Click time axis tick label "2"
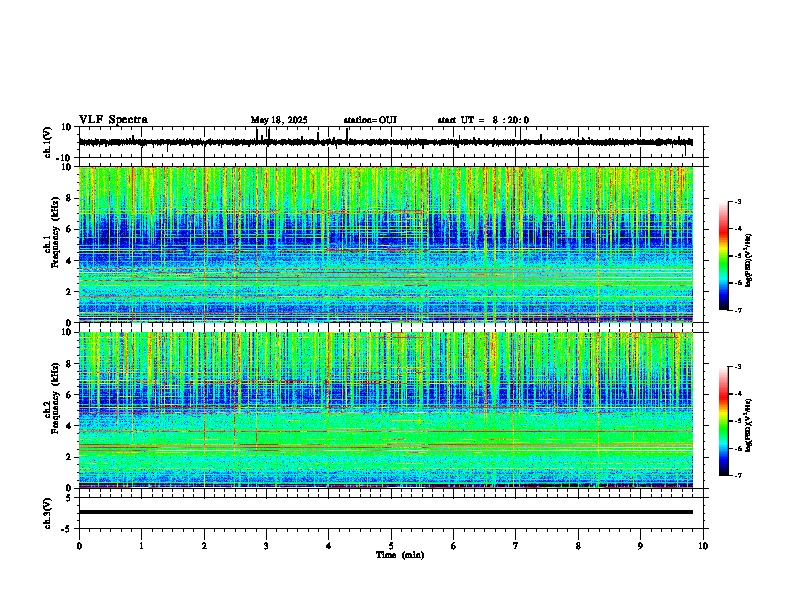792x612 pixels. (204, 546)
